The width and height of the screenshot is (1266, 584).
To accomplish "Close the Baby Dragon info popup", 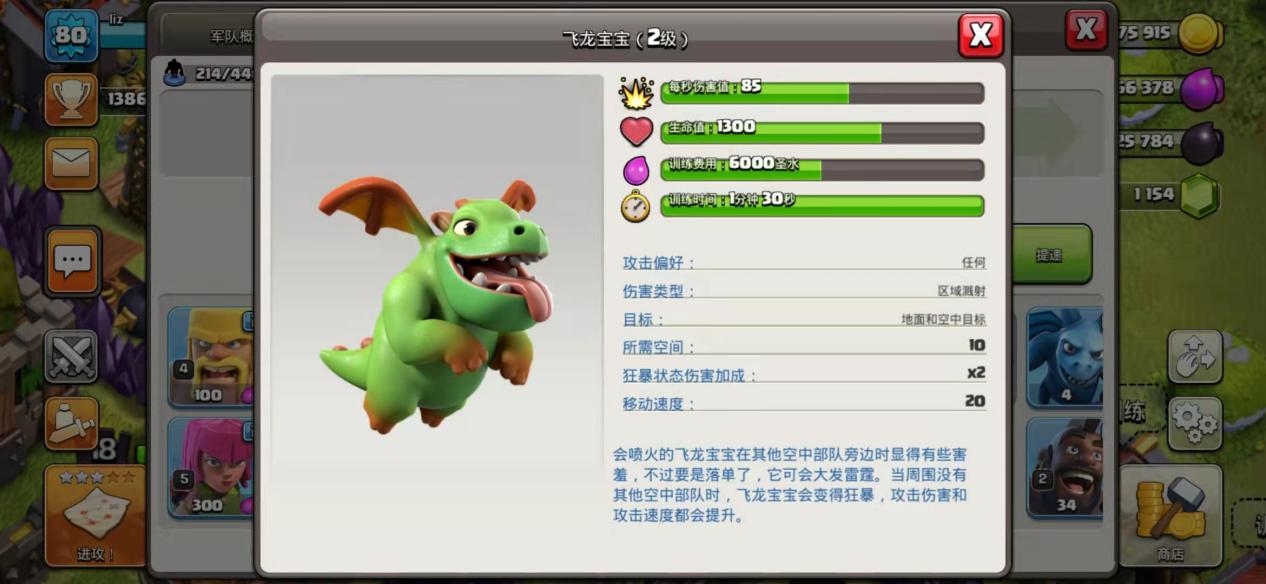I will point(980,35).
